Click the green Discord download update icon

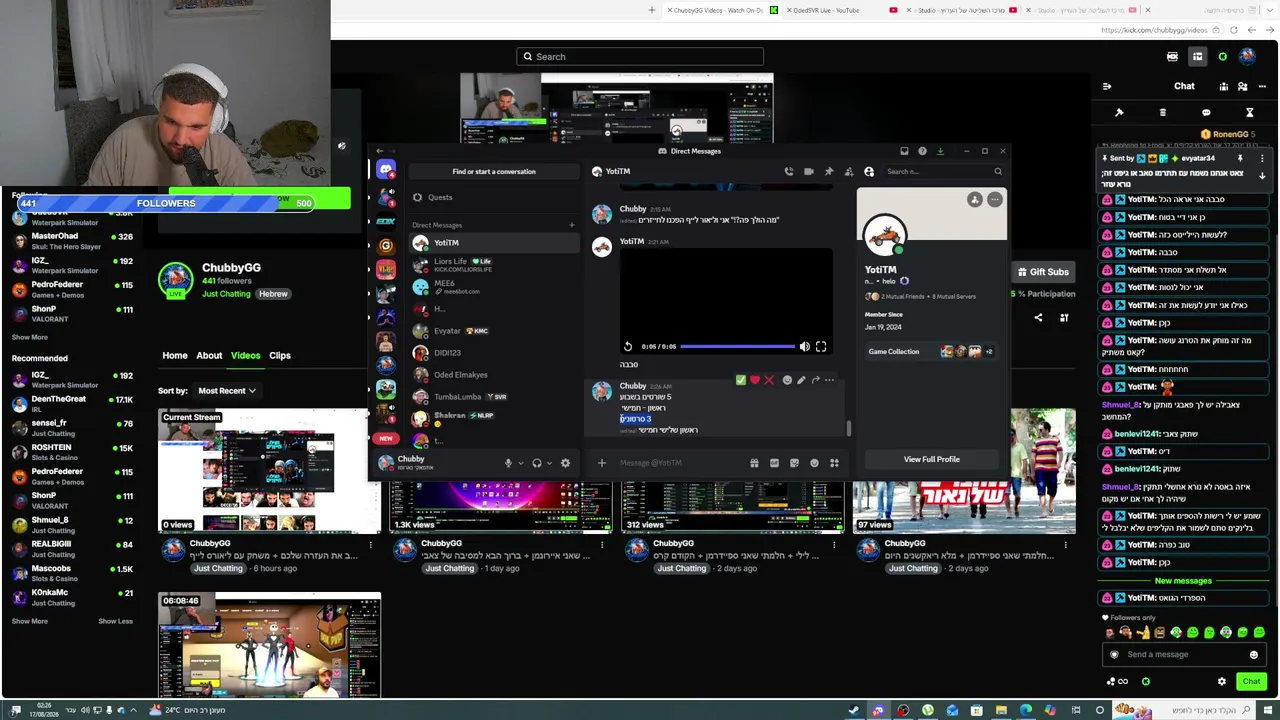tap(940, 151)
